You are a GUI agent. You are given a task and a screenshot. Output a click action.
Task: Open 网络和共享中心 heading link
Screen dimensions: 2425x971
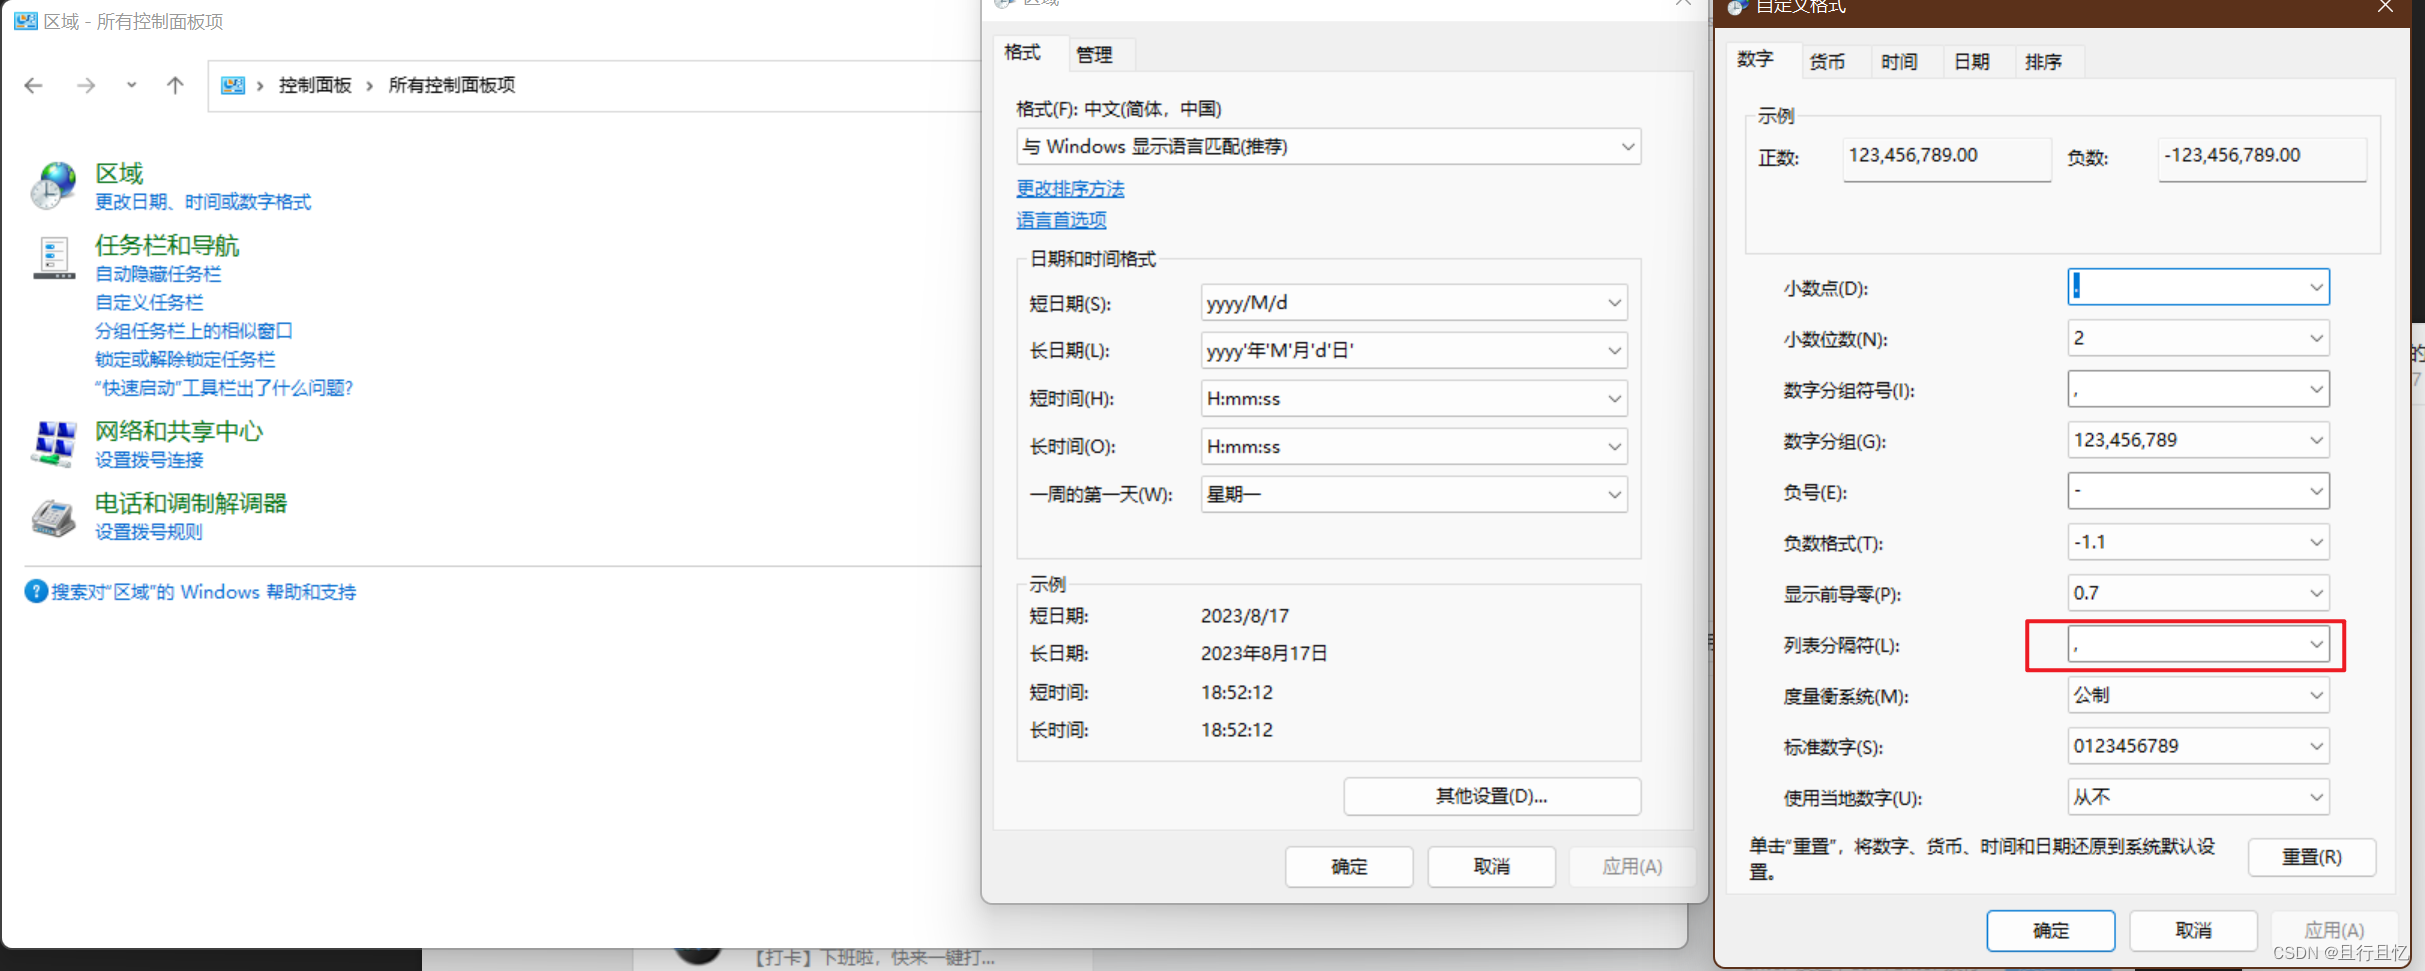pyautogui.click(x=179, y=431)
